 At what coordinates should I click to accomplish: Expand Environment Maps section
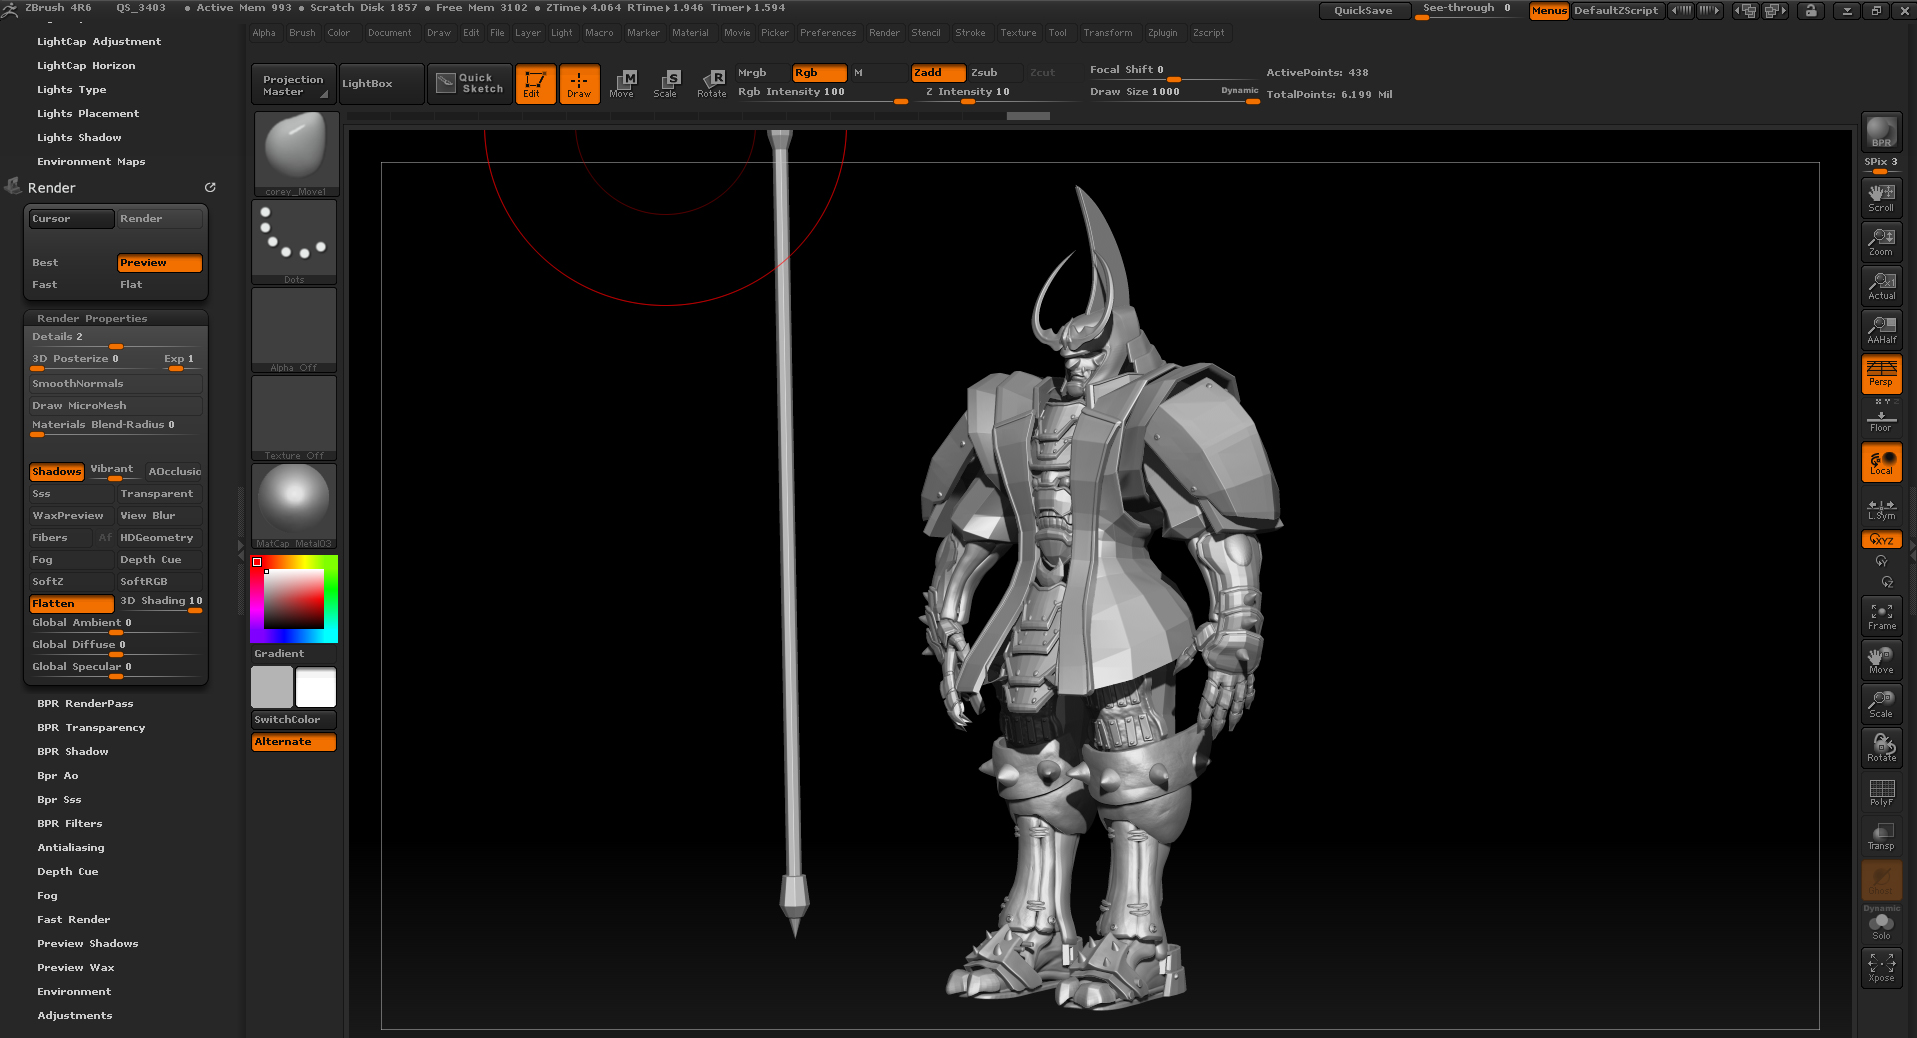click(91, 162)
